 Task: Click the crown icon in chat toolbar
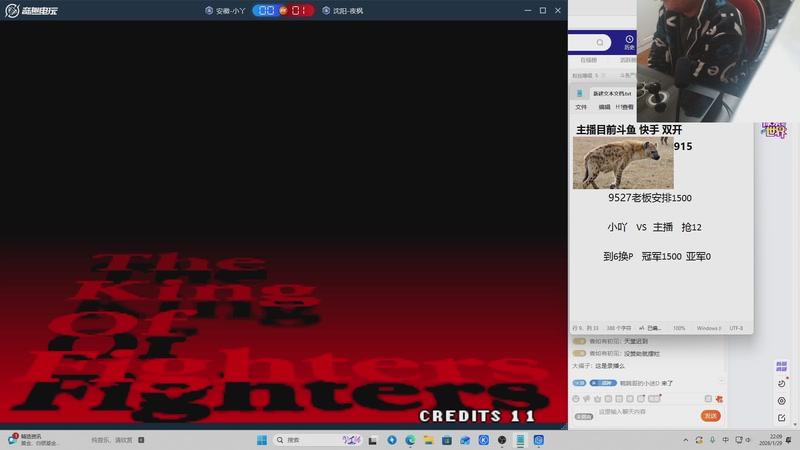(597, 398)
